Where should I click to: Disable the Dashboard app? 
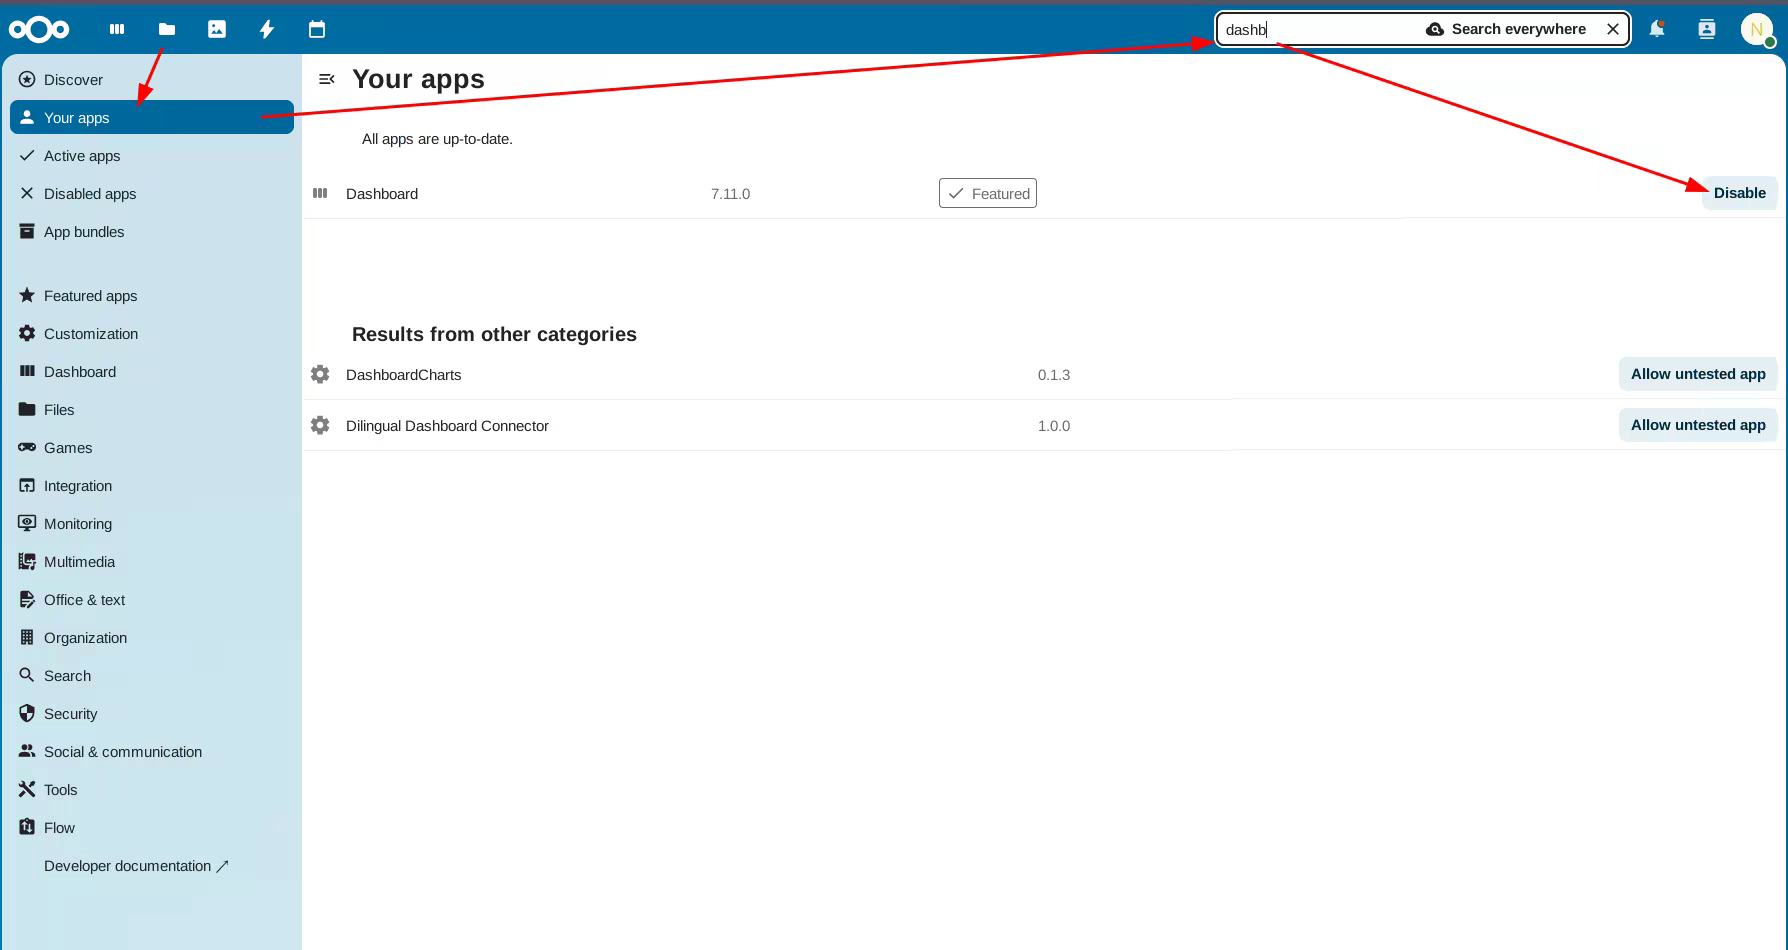coord(1739,193)
